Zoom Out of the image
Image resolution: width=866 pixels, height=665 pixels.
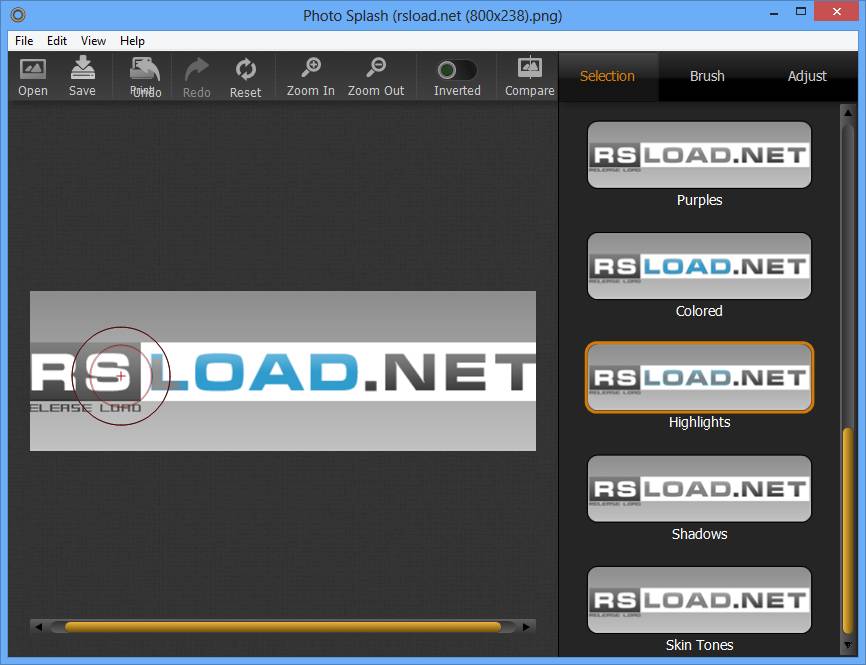click(376, 76)
